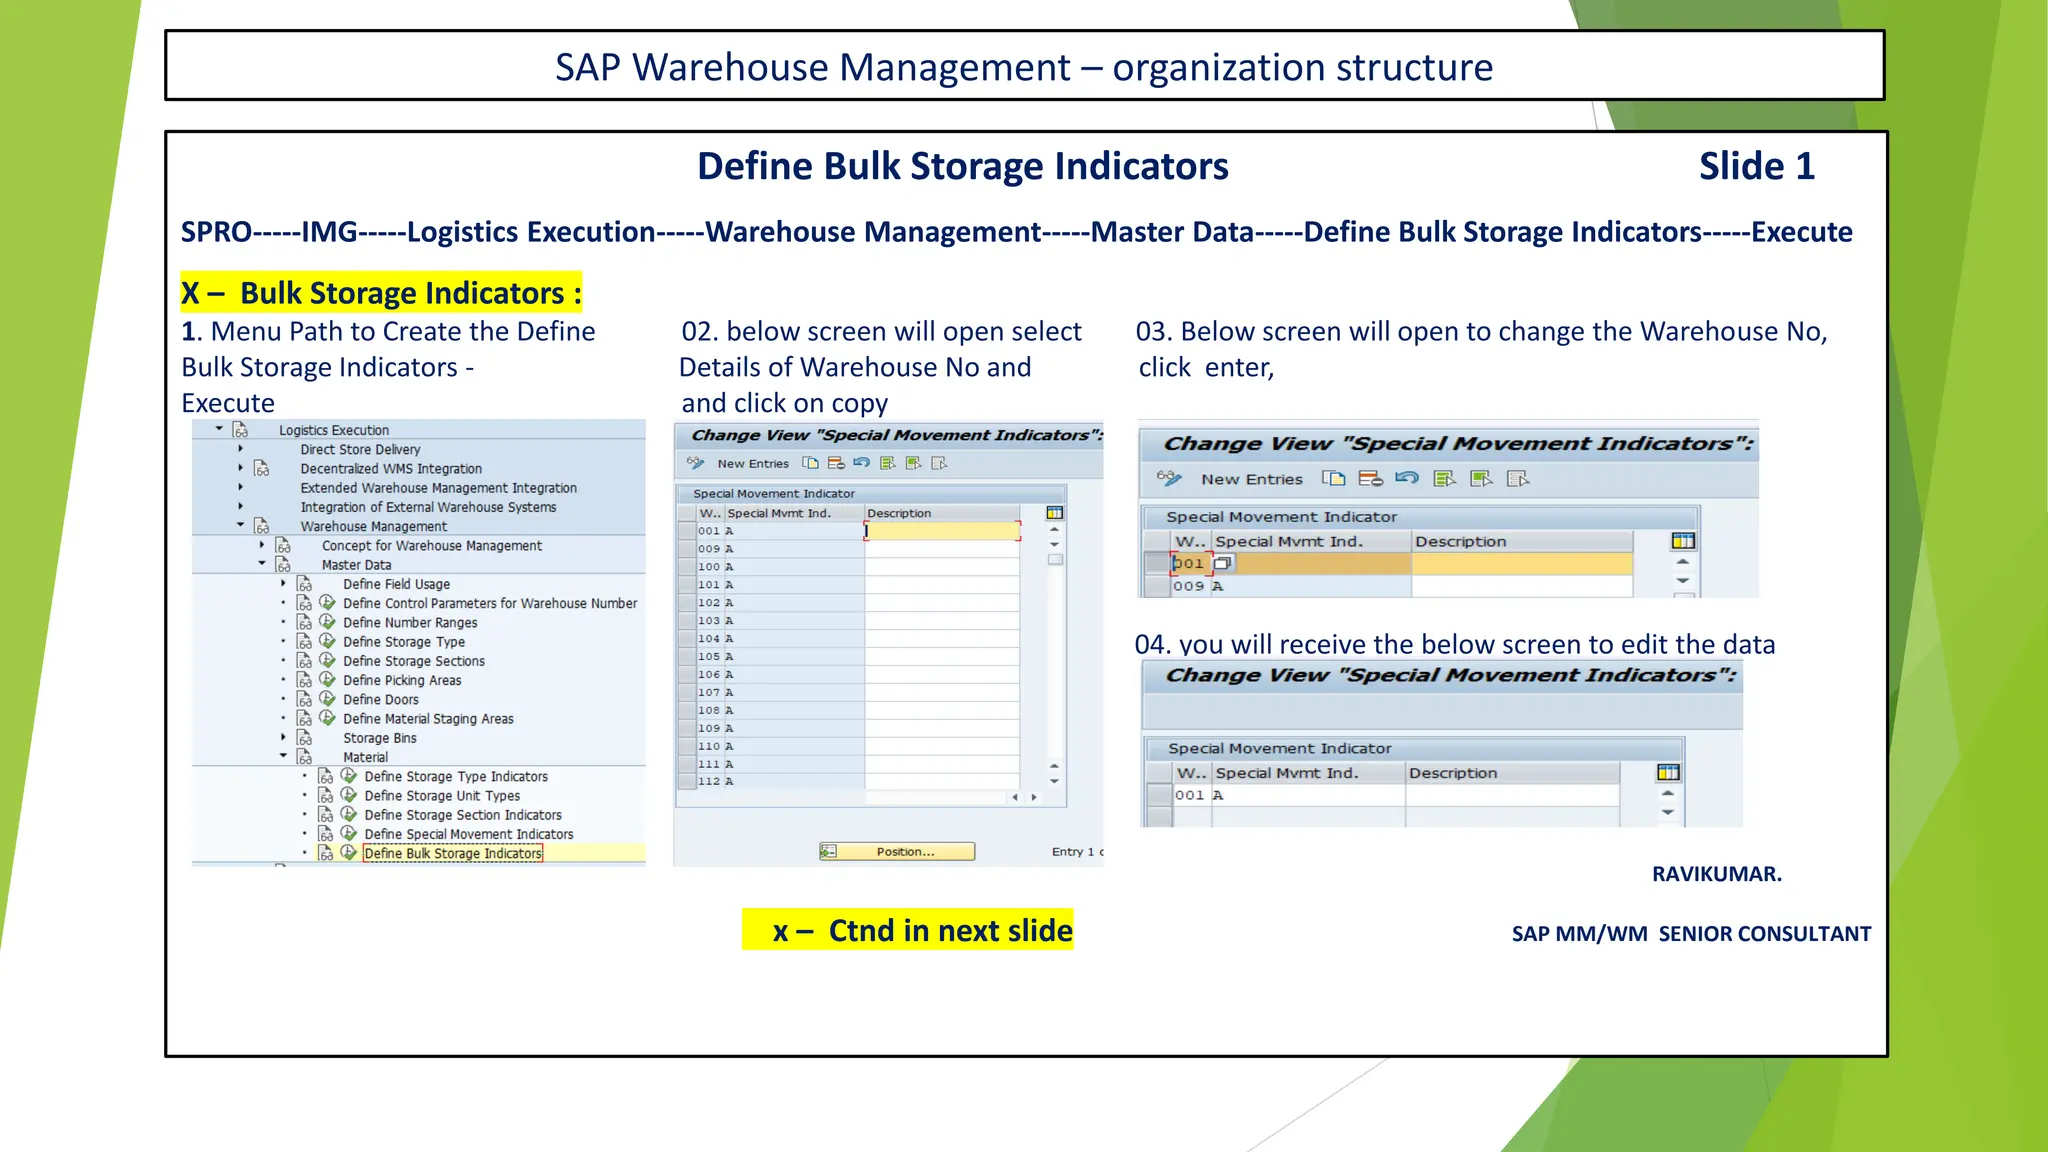Expand Concept for Warehouse Management node
This screenshot has width=2048, height=1152.
tap(262, 545)
